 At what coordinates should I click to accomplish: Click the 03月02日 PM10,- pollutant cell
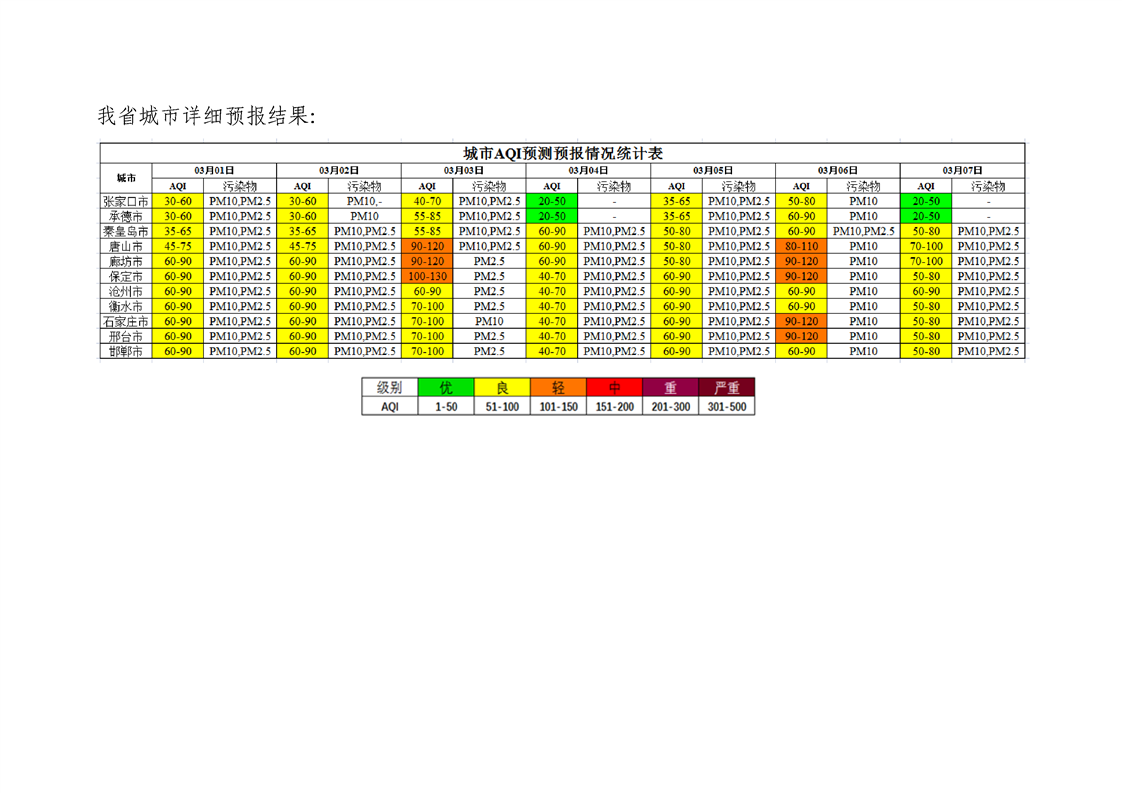click(x=364, y=201)
